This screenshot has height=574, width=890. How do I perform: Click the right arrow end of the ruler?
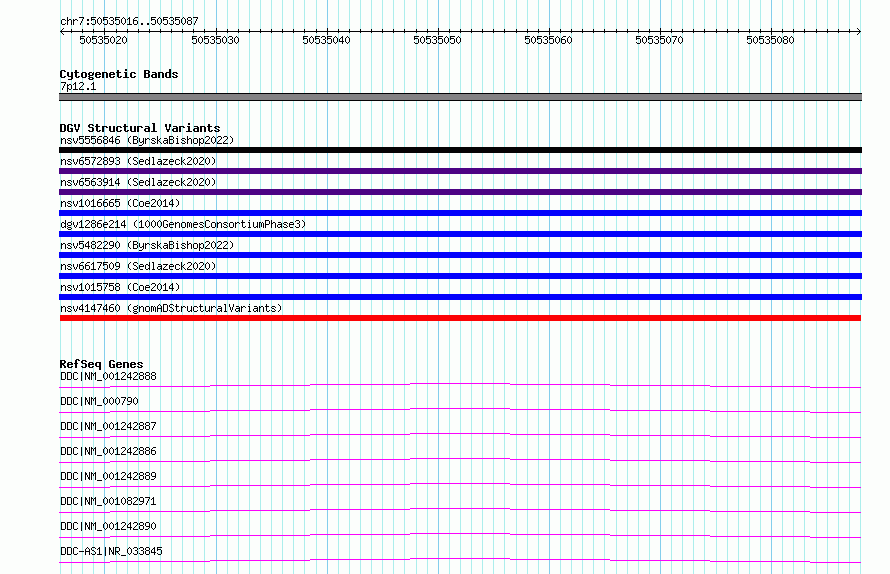[859, 32]
